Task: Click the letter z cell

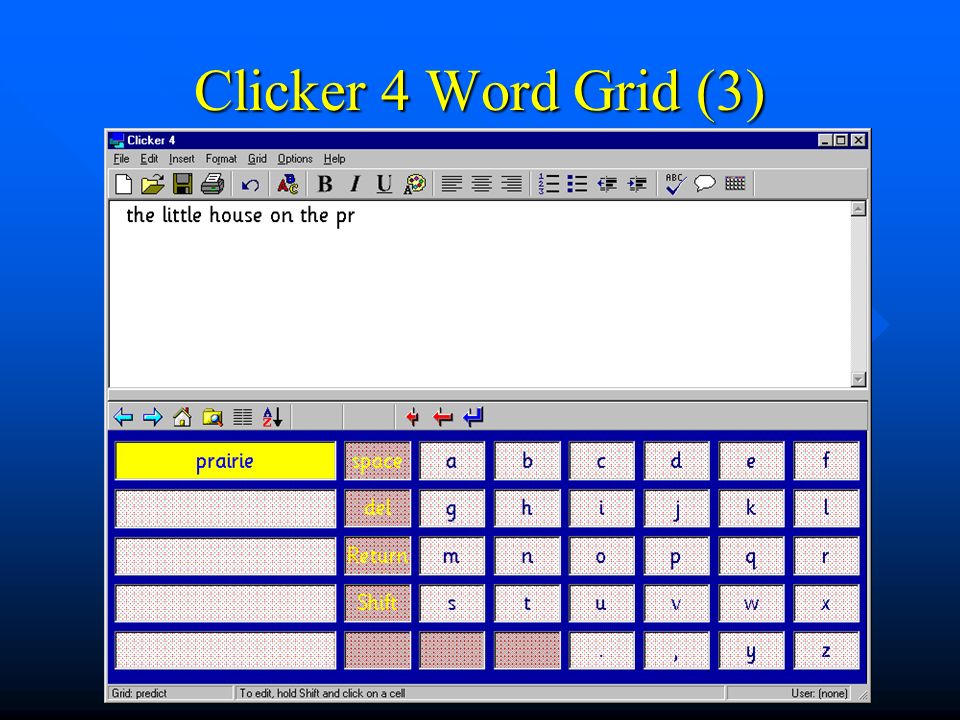Action: [826, 651]
